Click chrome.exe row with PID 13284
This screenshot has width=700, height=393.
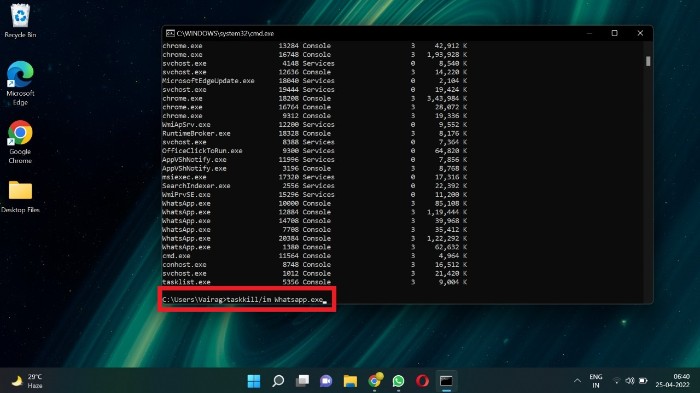pos(315,46)
